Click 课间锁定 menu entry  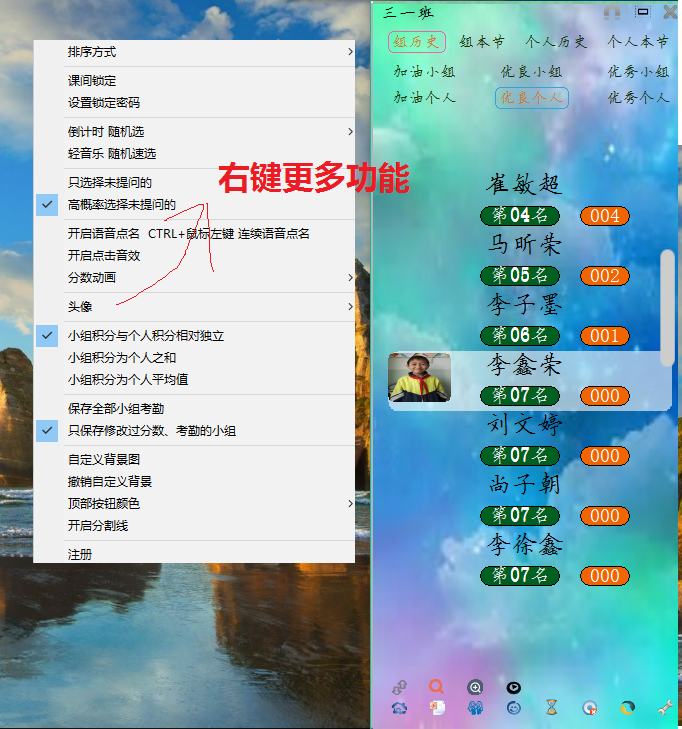195,81
